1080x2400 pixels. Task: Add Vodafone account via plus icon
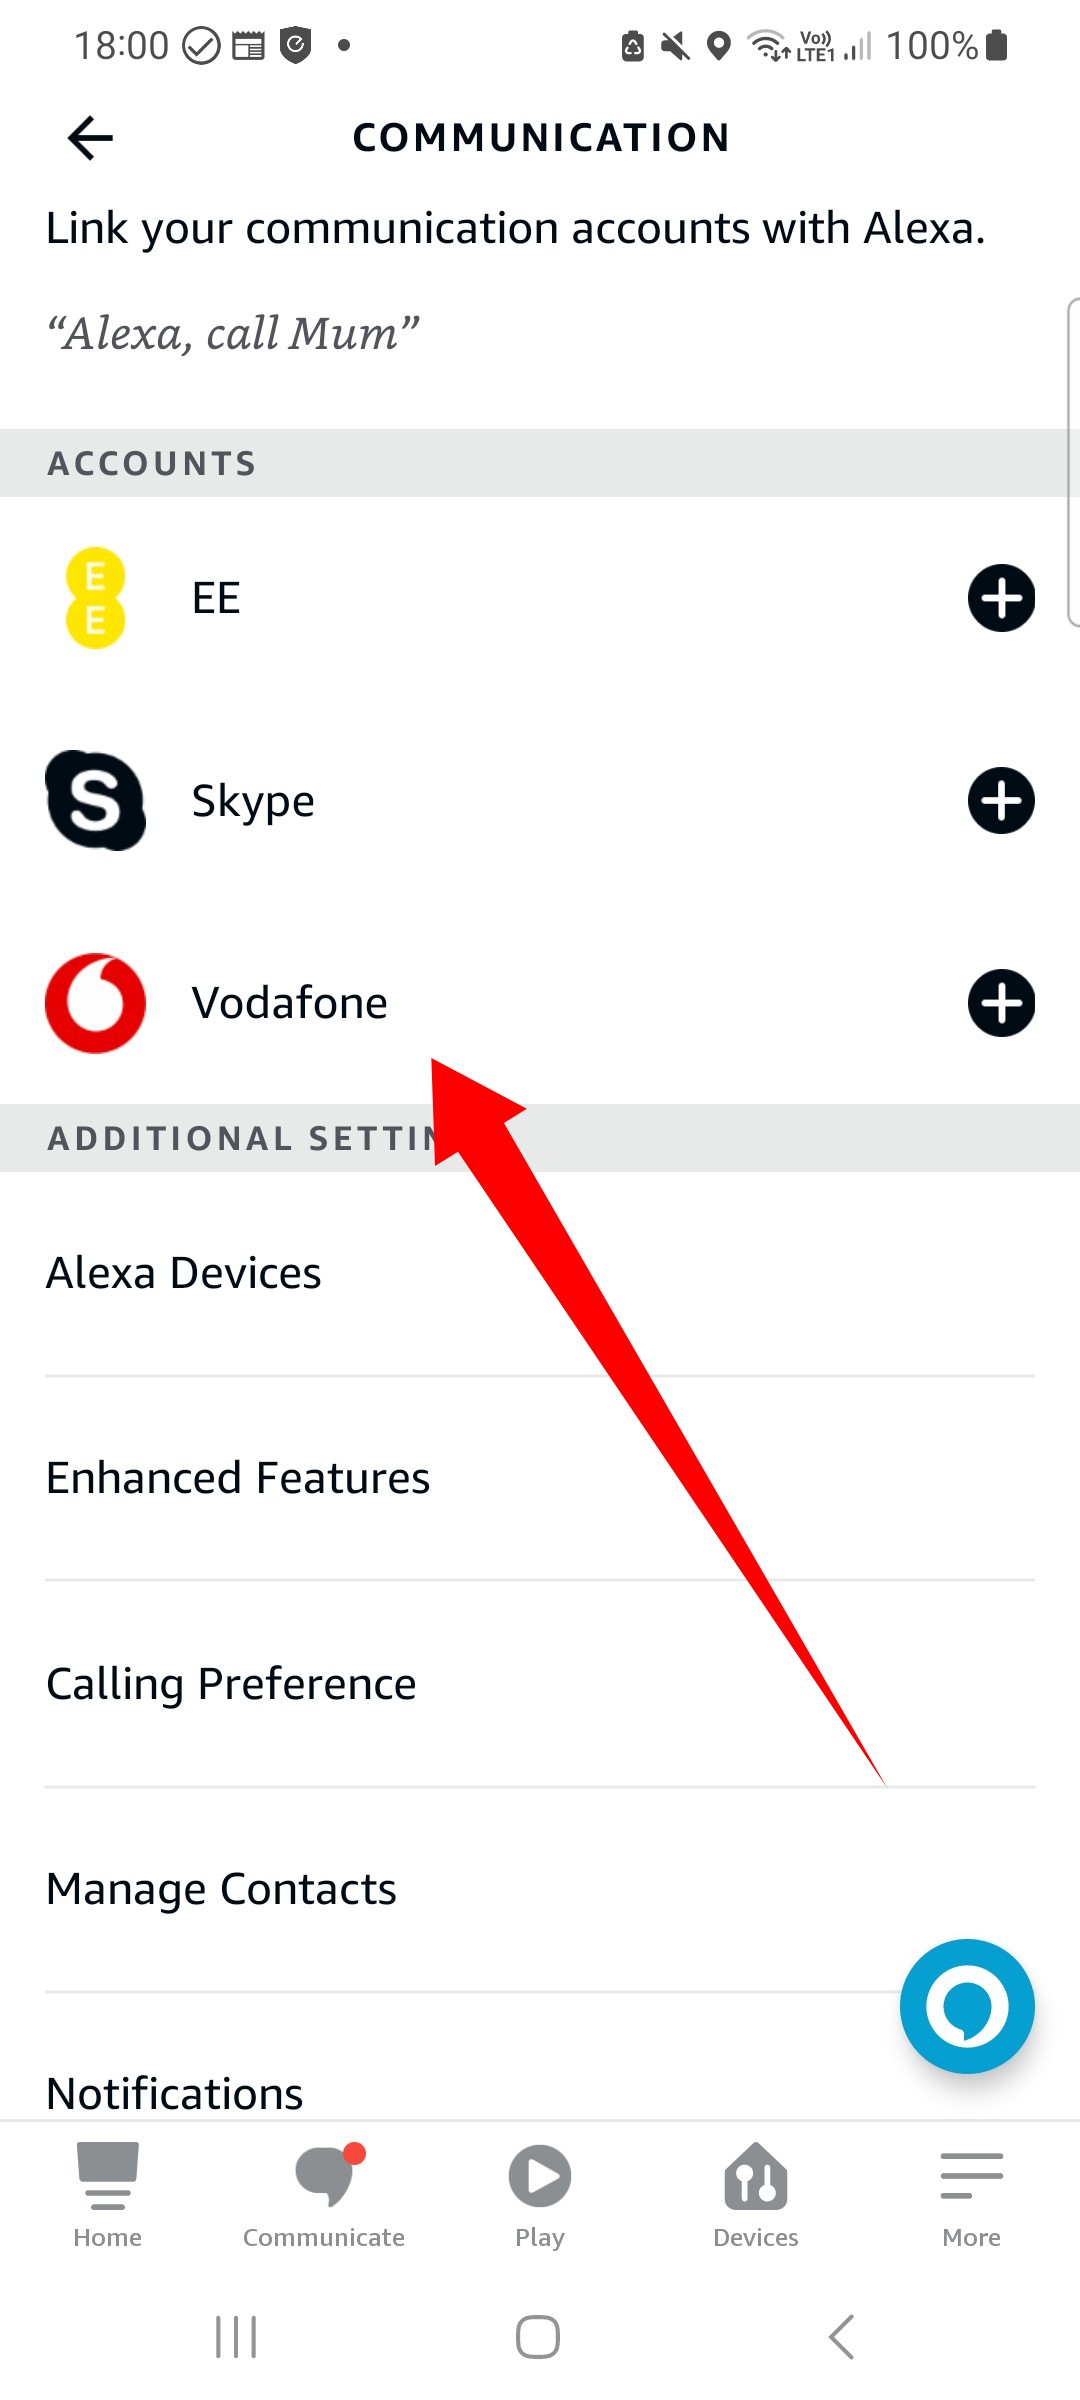coord(1001,1003)
